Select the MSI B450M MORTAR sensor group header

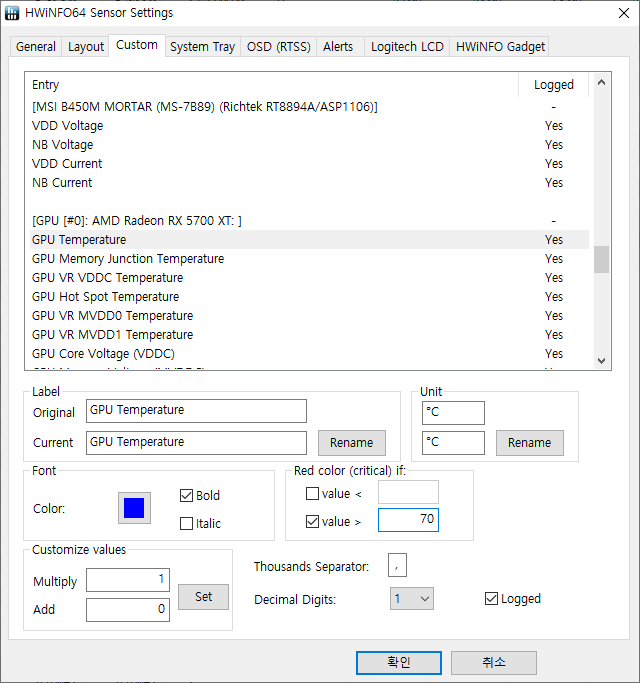tap(309, 107)
